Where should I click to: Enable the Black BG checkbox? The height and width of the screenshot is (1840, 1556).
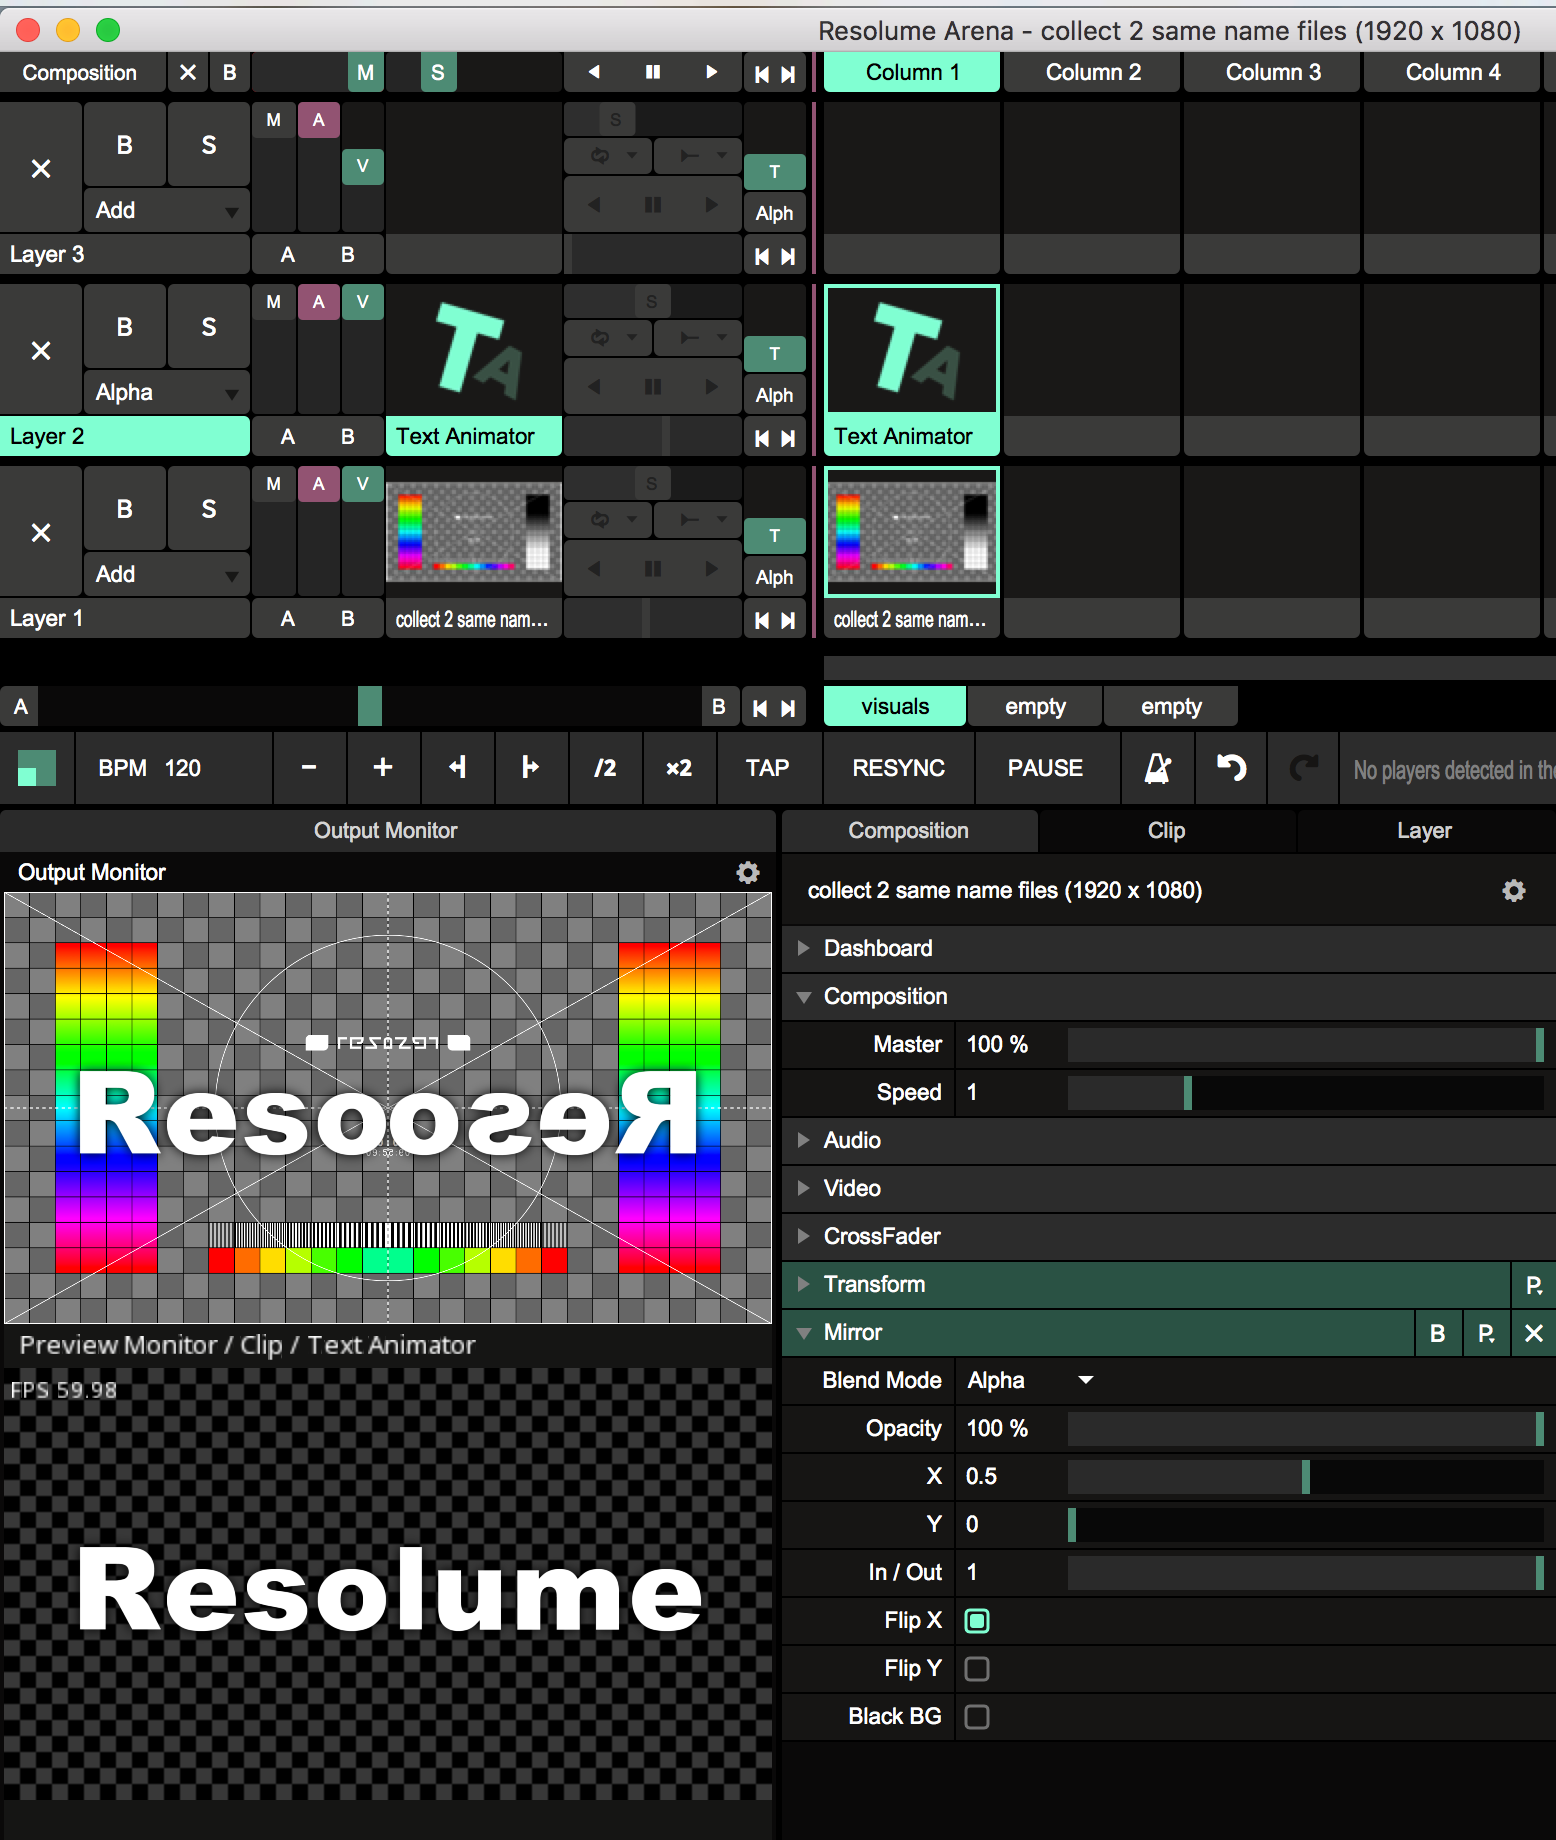pyautogui.click(x=977, y=1717)
